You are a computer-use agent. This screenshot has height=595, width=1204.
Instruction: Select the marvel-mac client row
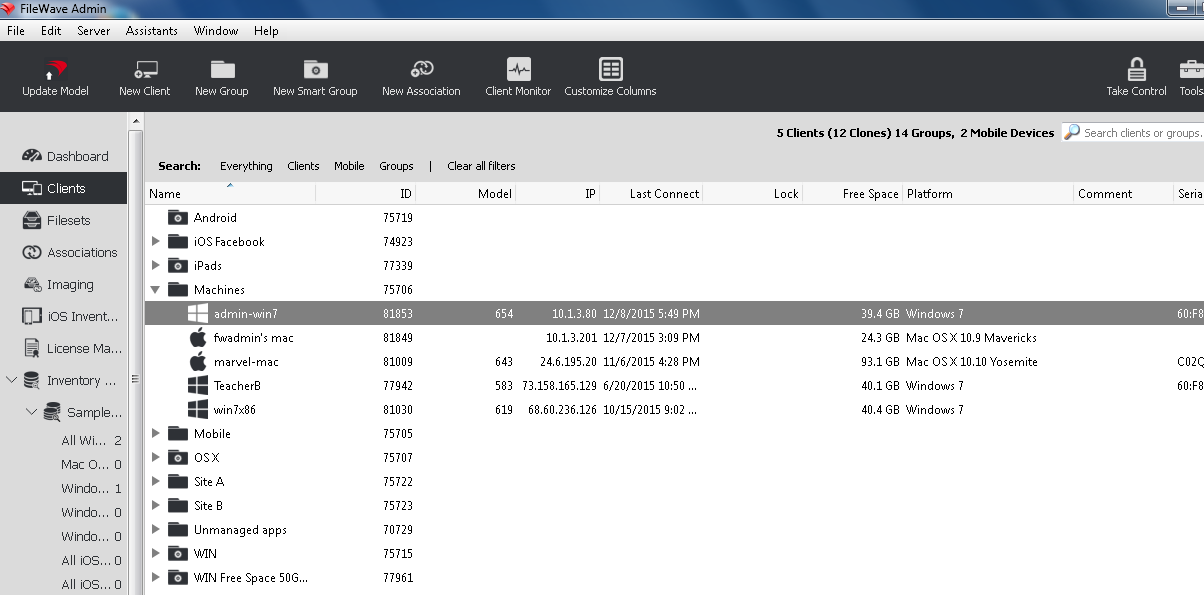[x=674, y=361]
